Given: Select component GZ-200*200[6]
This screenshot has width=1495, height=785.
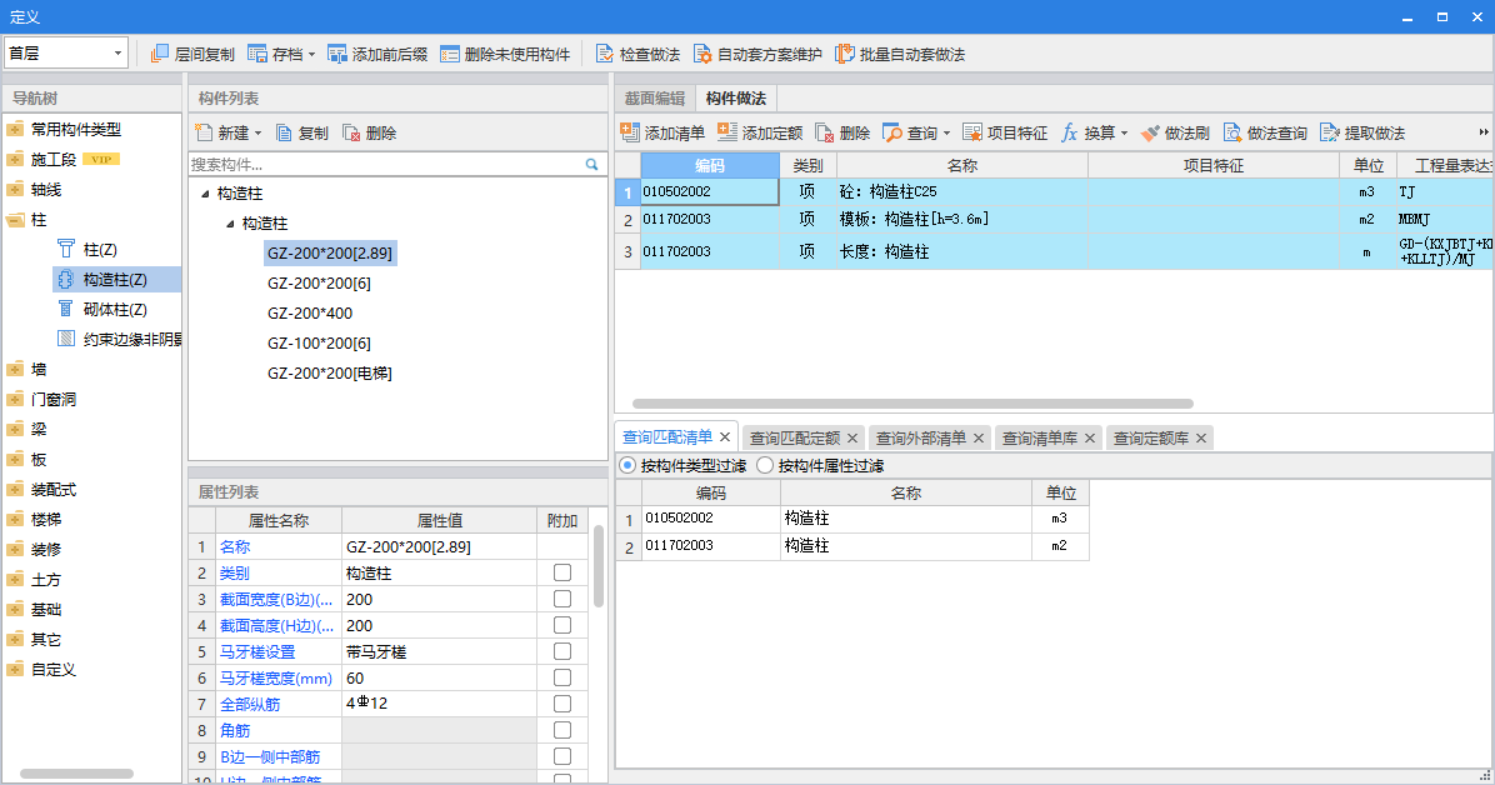Looking at the screenshot, I should click(x=319, y=284).
